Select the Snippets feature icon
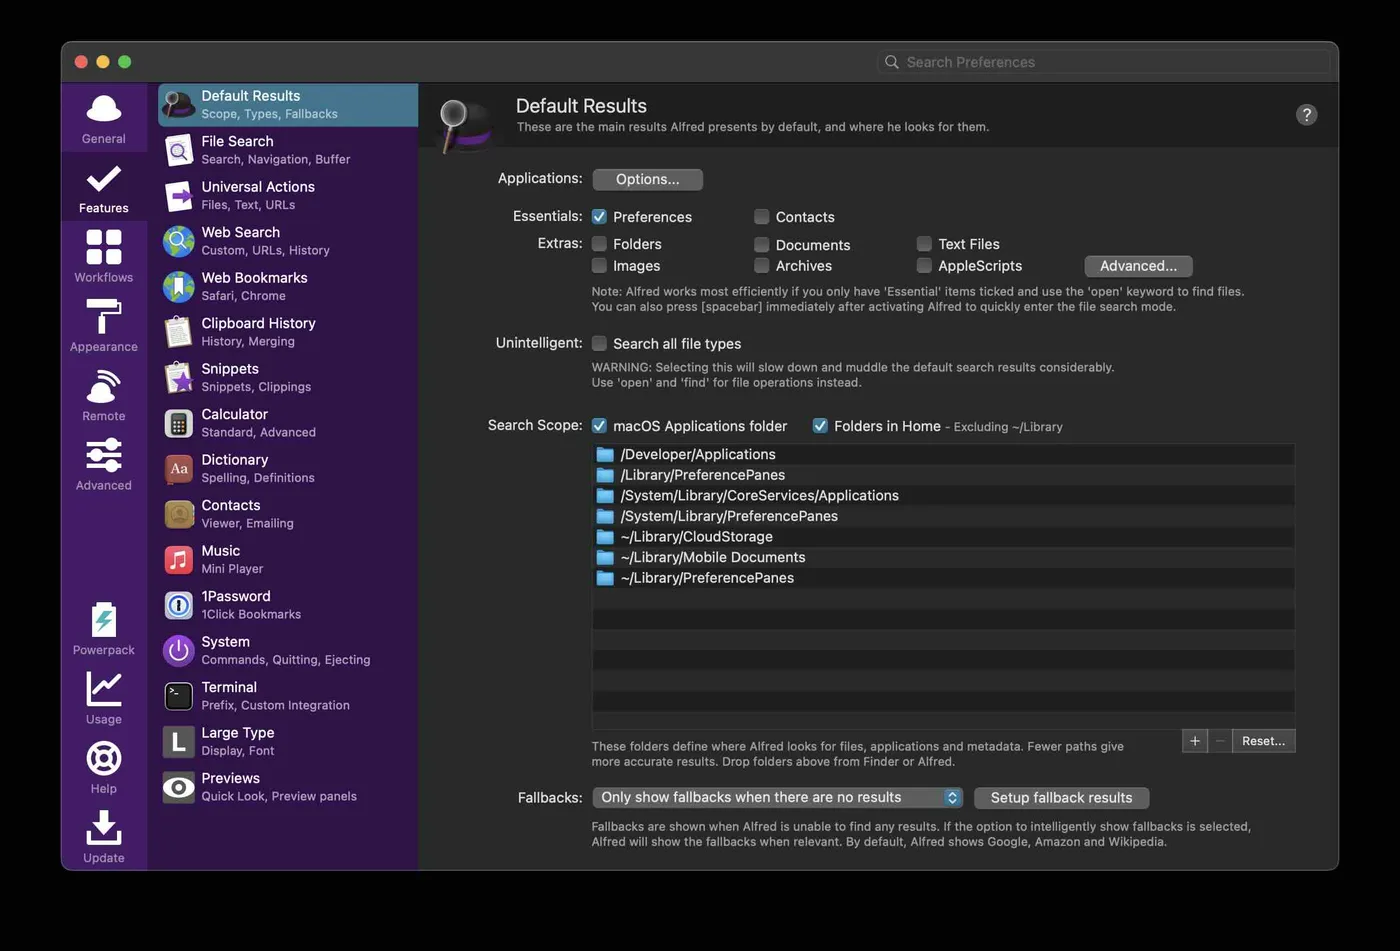This screenshot has height=951, width=1400. (177, 377)
